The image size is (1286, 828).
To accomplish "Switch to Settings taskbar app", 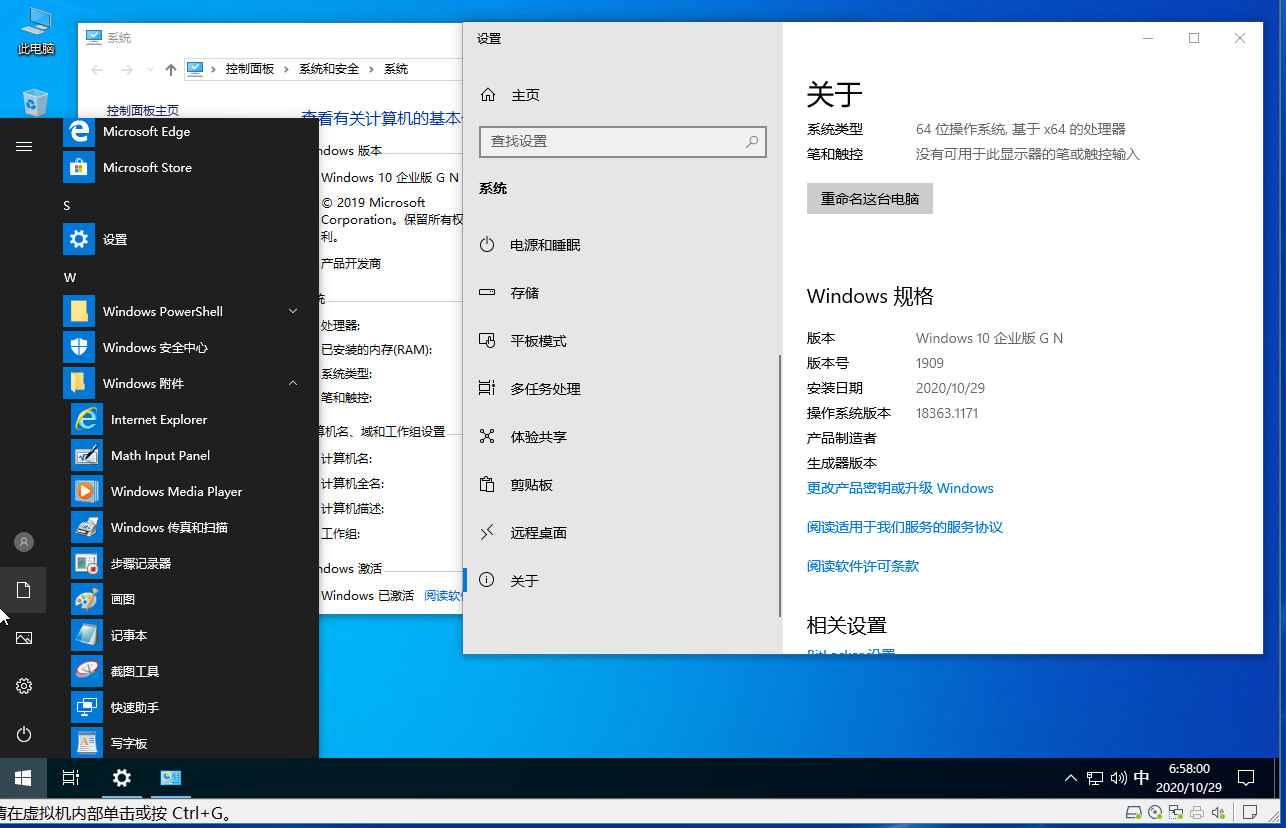I will [x=121, y=778].
